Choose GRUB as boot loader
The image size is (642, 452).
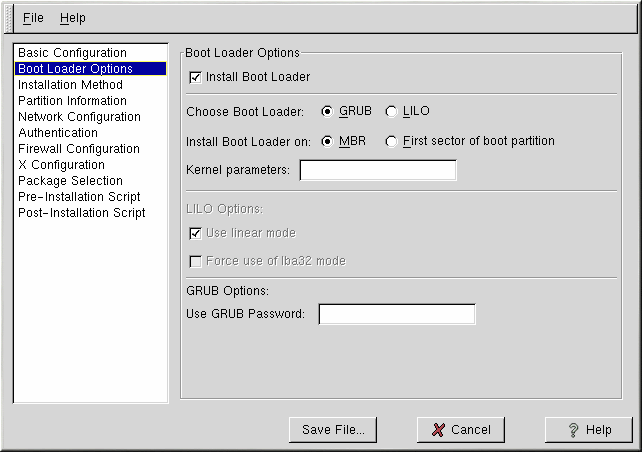(x=327, y=111)
